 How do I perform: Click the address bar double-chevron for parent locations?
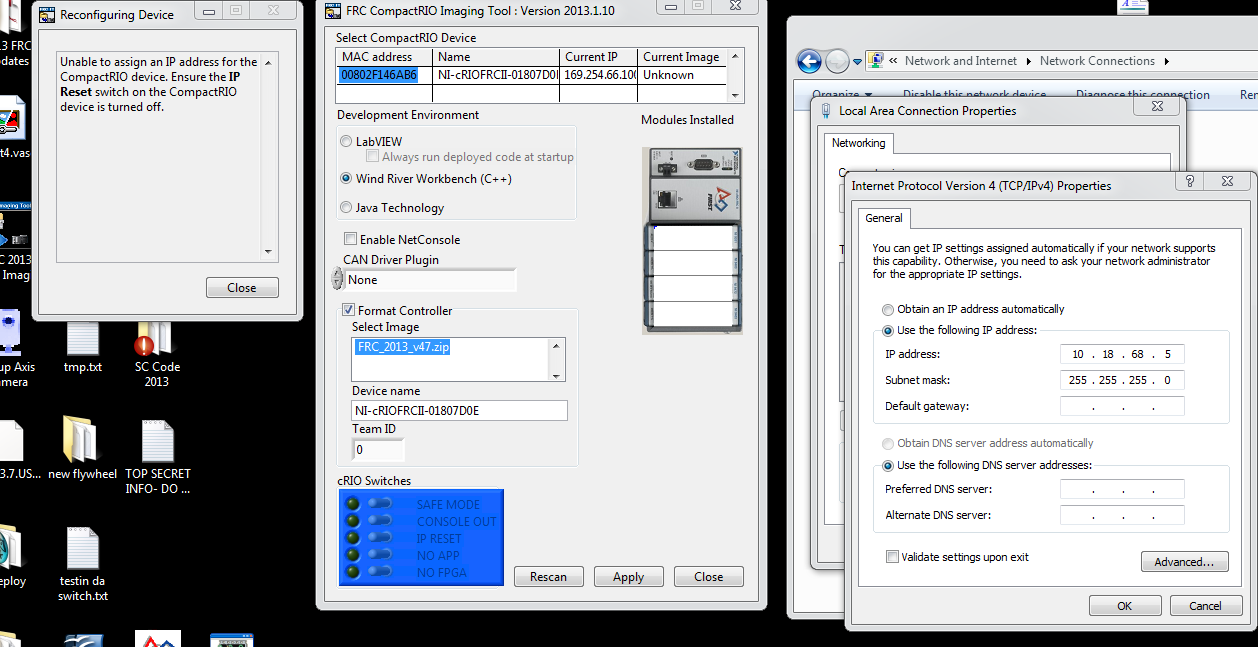click(x=893, y=61)
